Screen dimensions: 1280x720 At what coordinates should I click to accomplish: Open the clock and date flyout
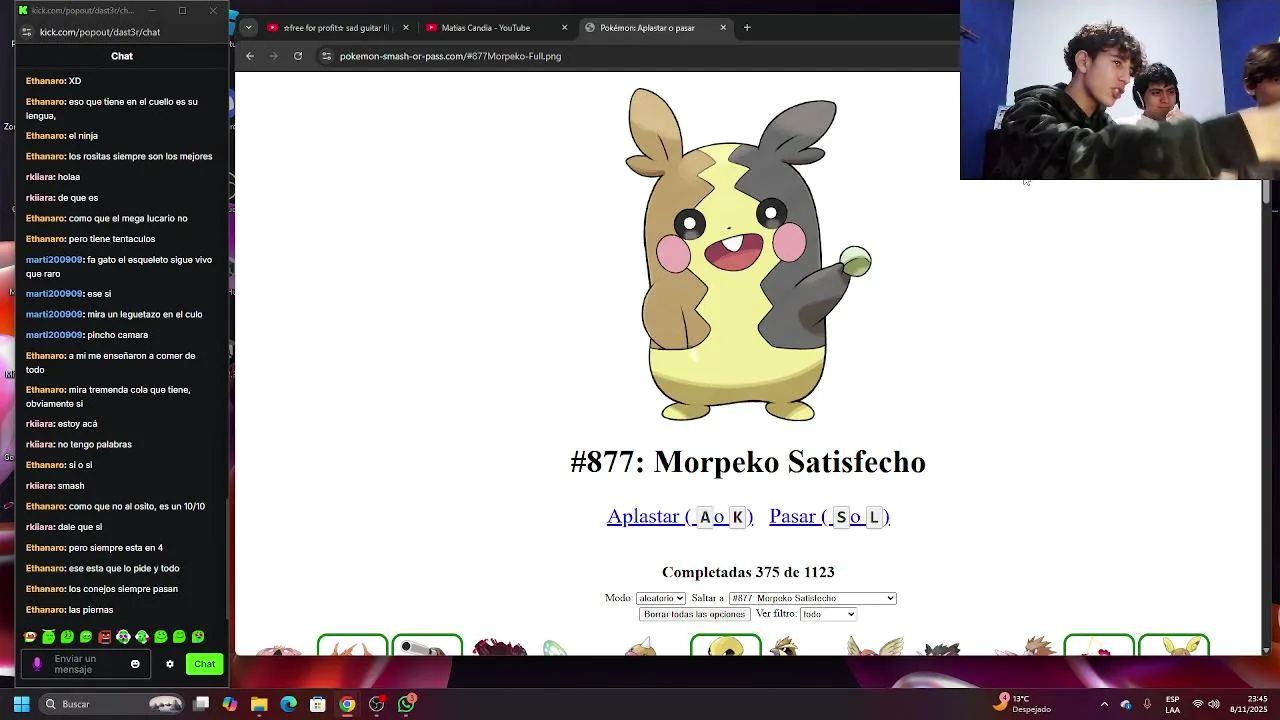point(1249,704)
